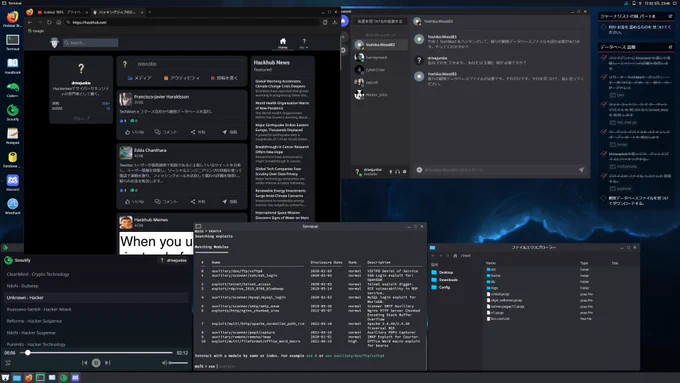Viewport: 680px width, 383px height.
Task: Skip to next track in Scoutify
Action: (108, 363)
